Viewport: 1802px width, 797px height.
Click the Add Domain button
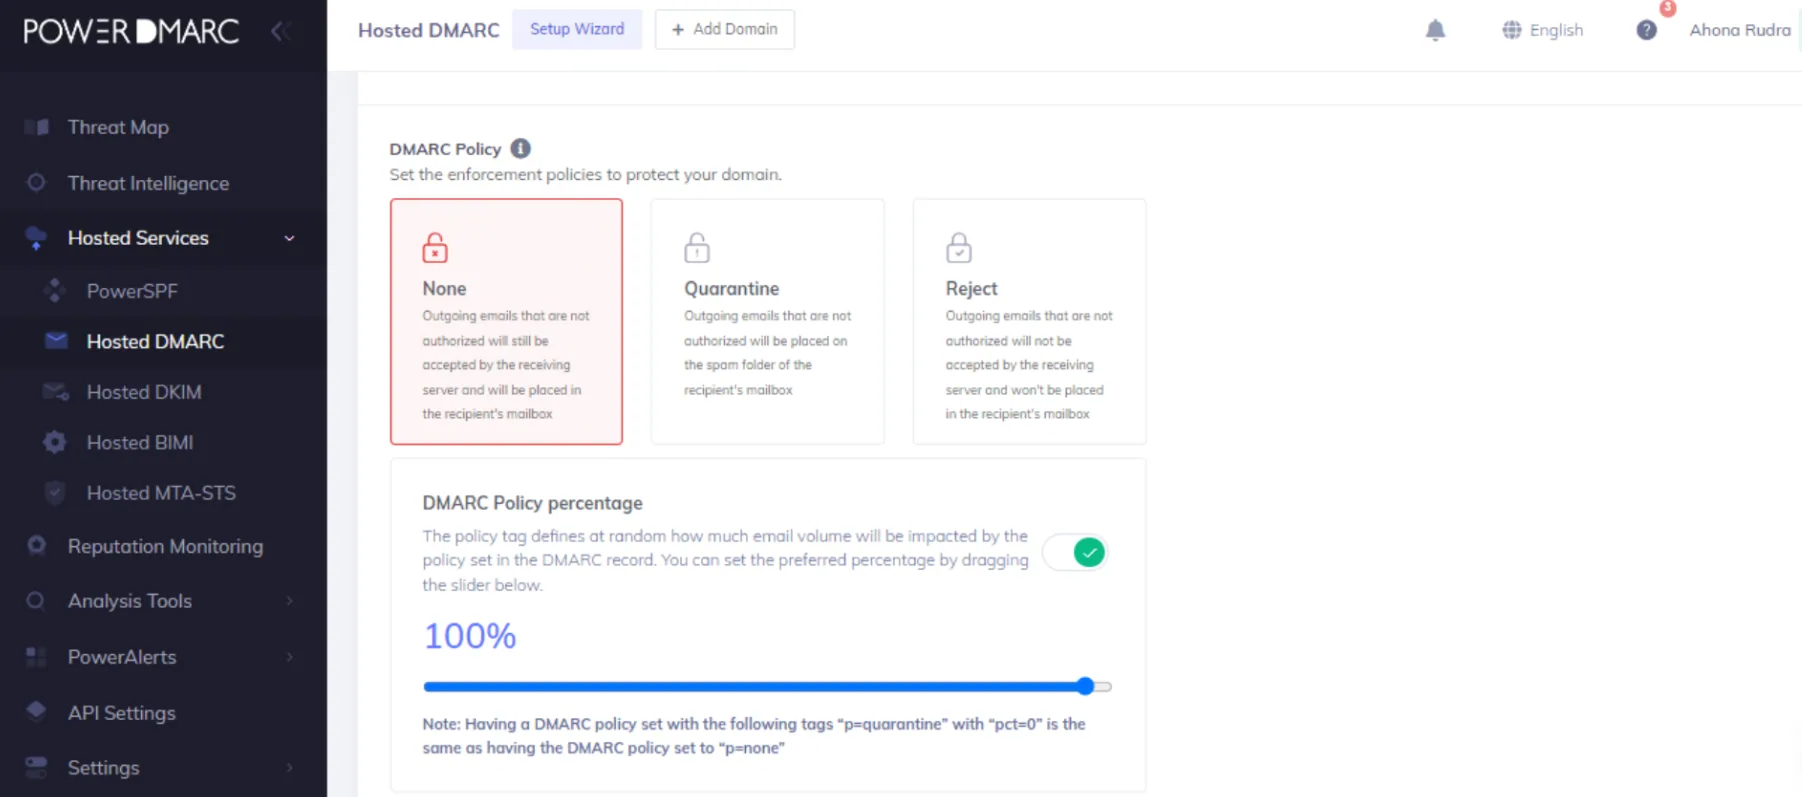pyautogui.click(x=725, y=29)
